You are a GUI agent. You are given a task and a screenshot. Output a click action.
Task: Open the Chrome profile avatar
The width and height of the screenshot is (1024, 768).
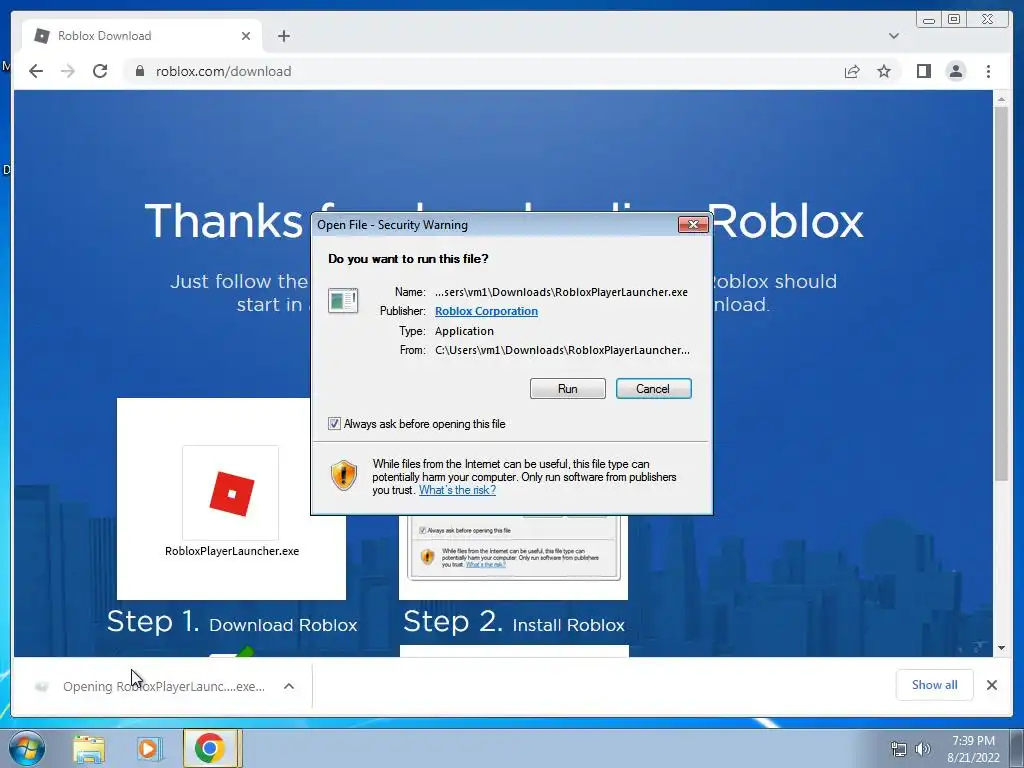pos(955,71)
